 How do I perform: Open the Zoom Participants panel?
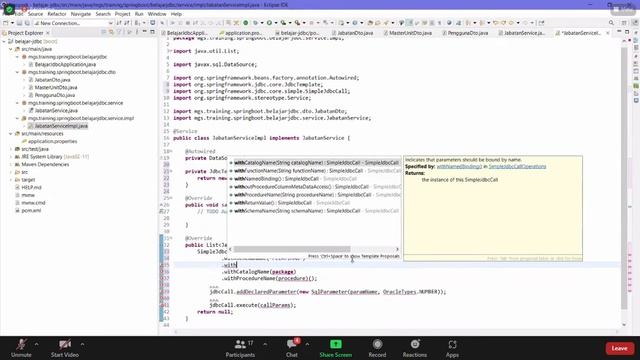click(x=240, y=348)
